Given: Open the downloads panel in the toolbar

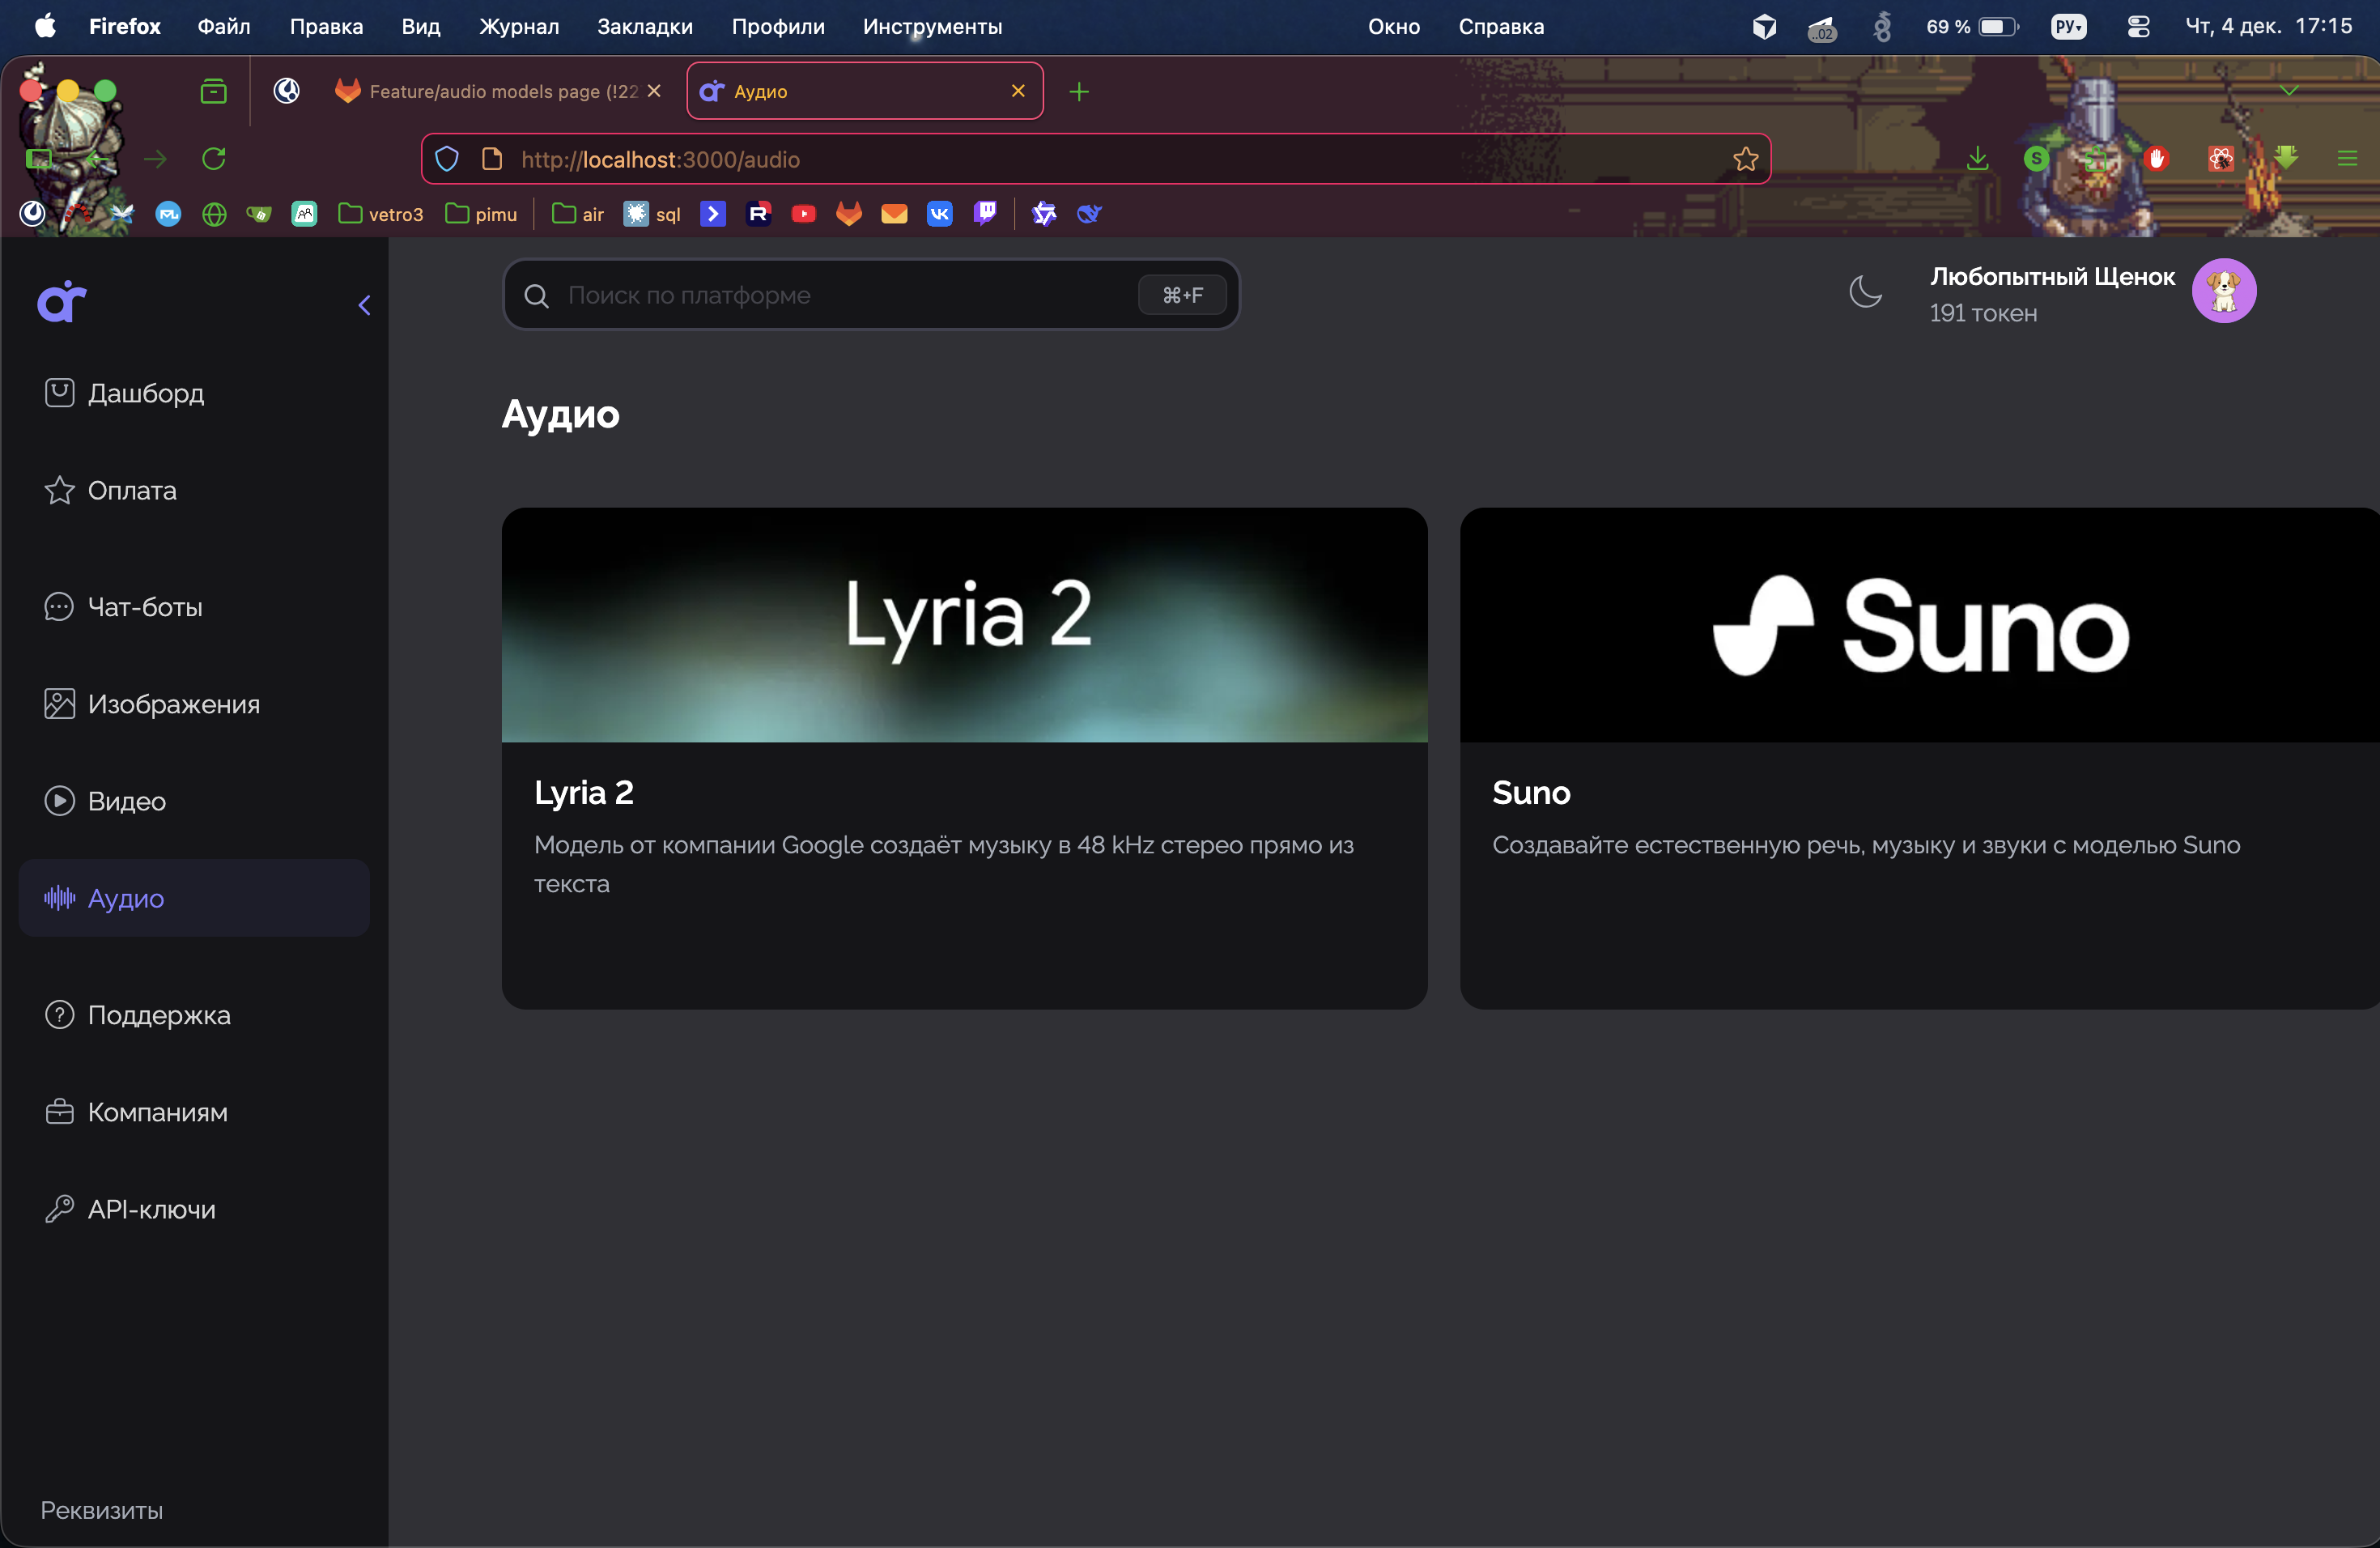Looking at the screenshot, I should (1977, 159).
